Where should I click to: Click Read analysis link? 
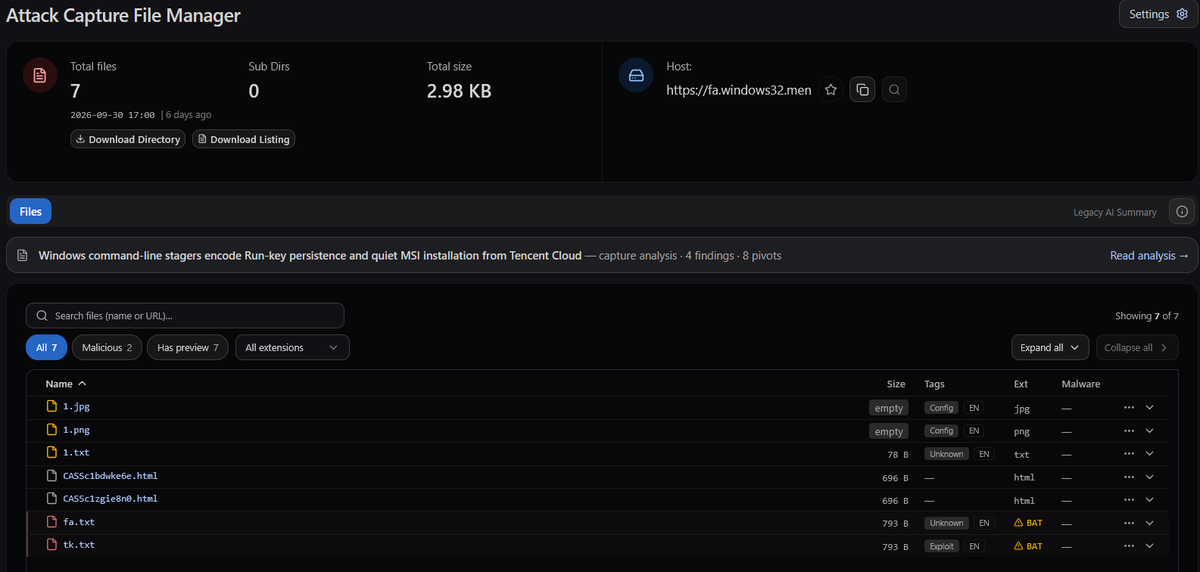point(1149,255)
